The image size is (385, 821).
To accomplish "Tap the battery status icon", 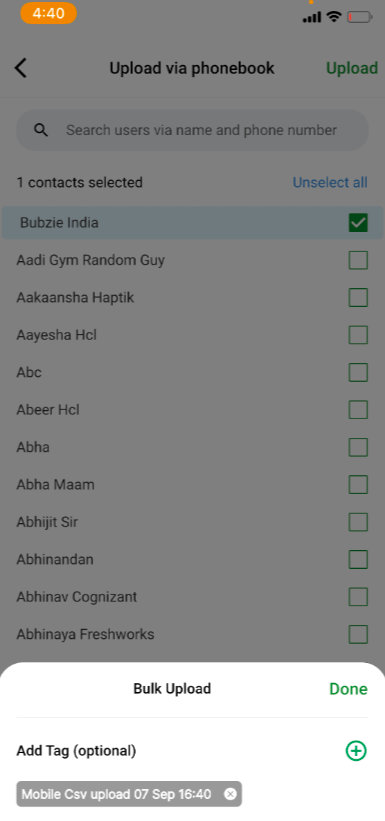I will (x=359, y=17).
